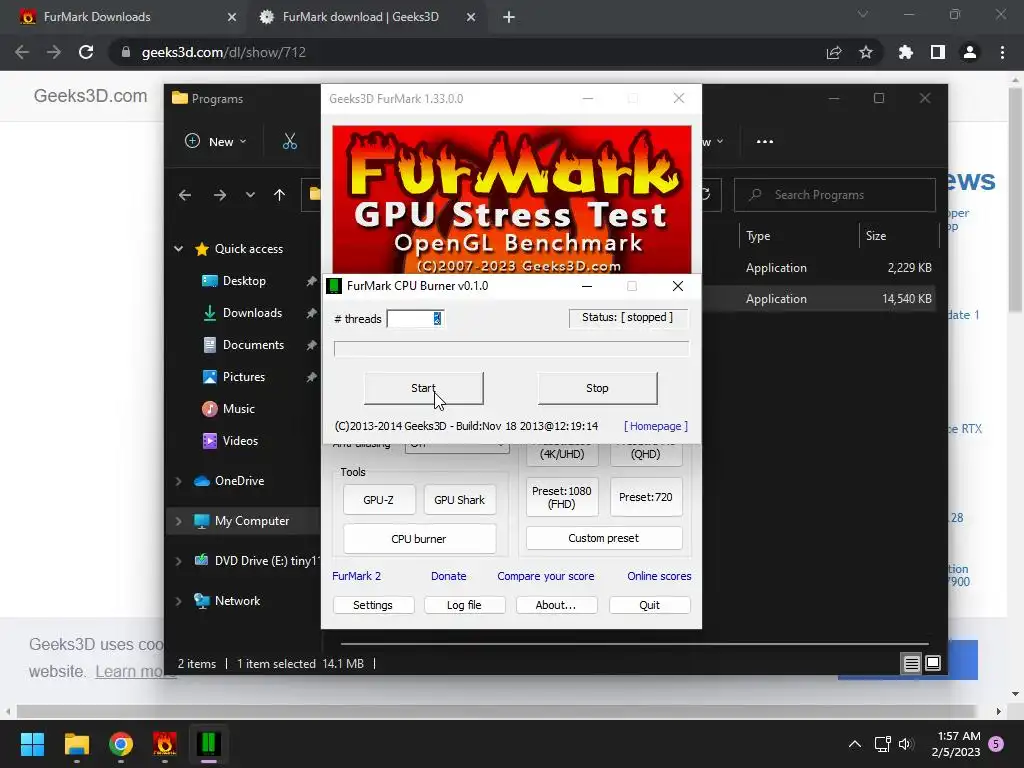Viewport: 1024px width, 768px height.
Task: Open the Explorer more options ellipsis
Action: [765, 141]
